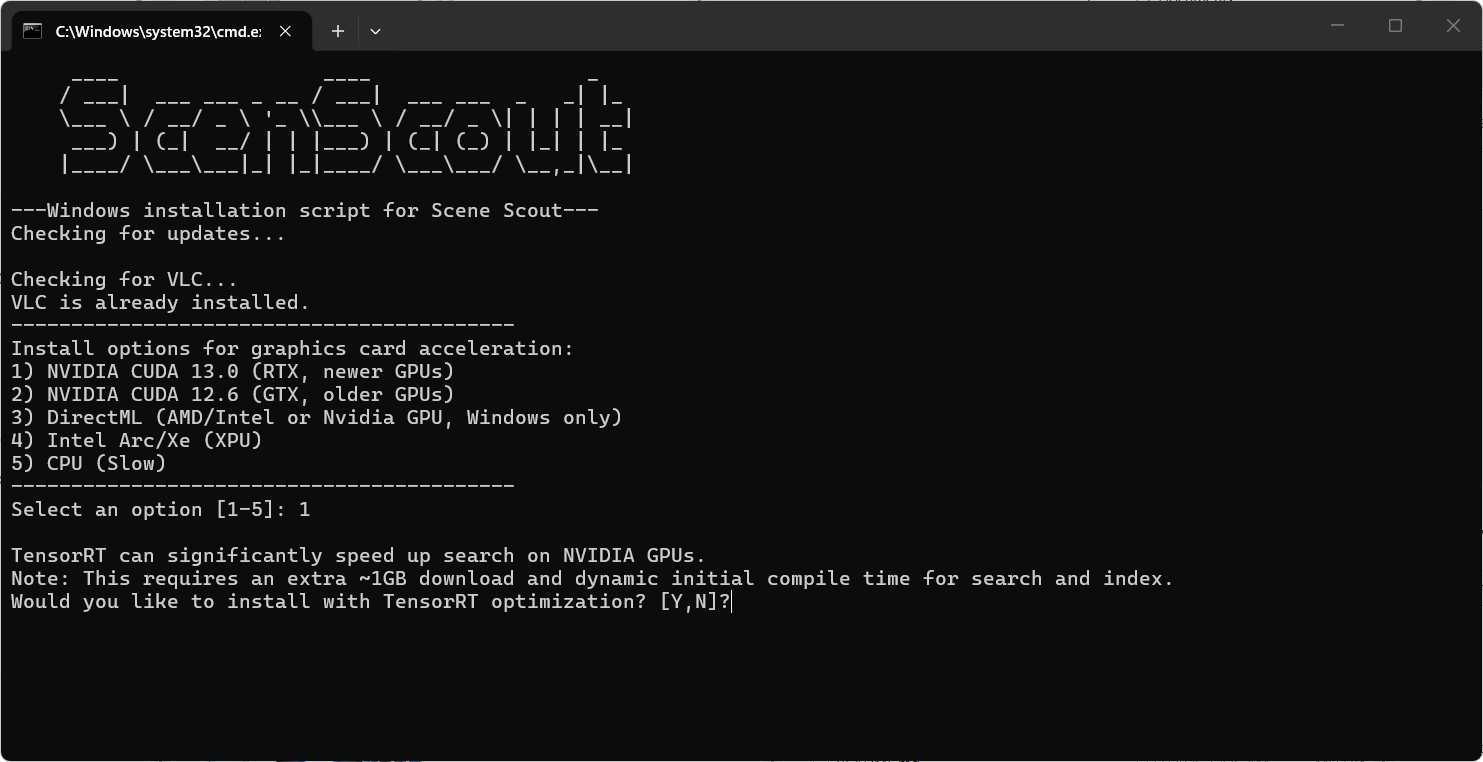The height and width of the screenshot is (762, 1483).
Task: Click the Intel Arc/Xe (XPU) option line
Action: [x=137, y=440]
